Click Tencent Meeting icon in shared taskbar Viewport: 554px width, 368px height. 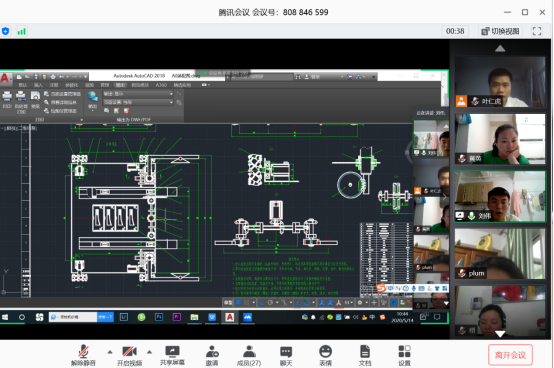click(247, 317)
